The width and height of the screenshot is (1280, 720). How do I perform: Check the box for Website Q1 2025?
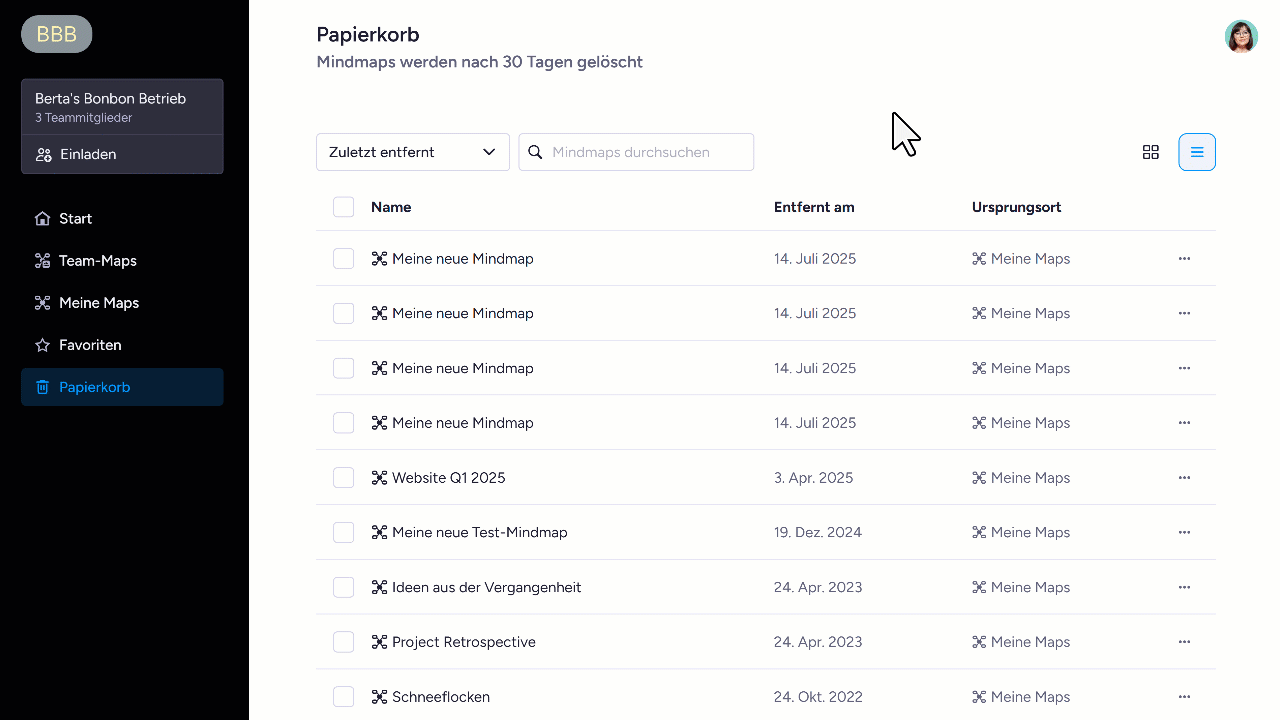(x=343, y=478)
